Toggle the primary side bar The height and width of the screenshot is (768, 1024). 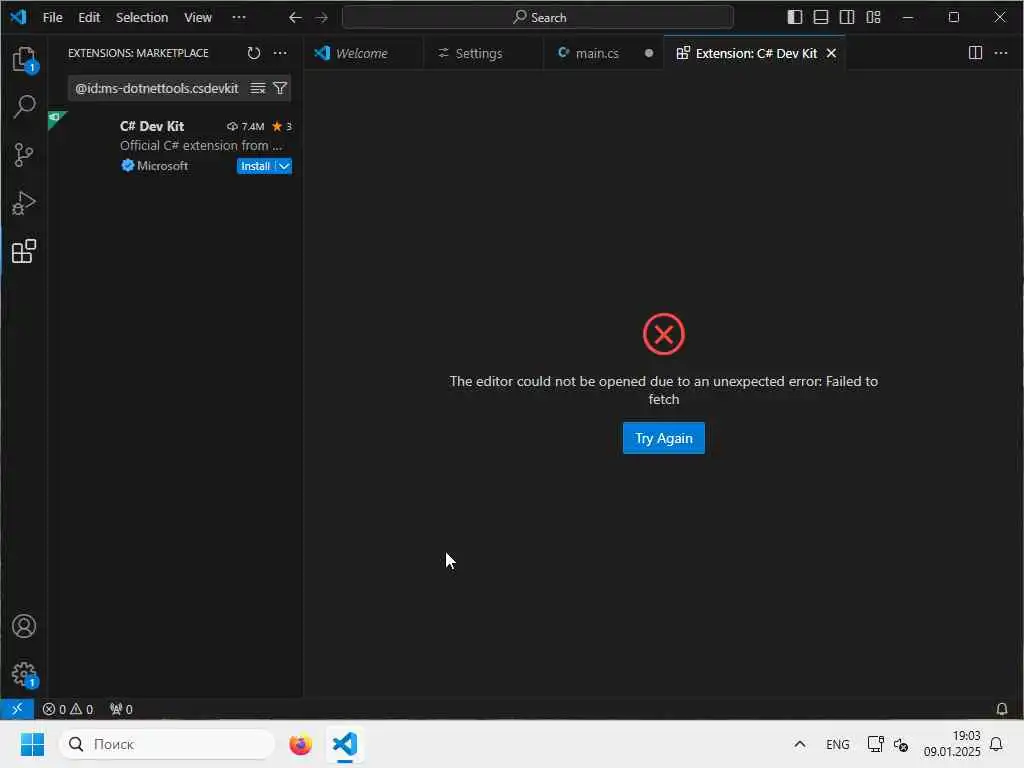coord(795,18)
